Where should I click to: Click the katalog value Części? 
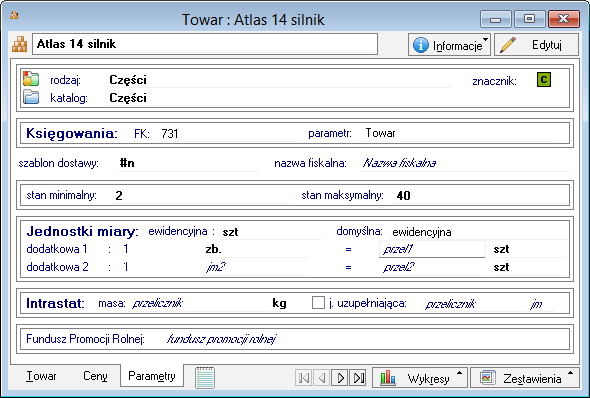coord(128,98)
